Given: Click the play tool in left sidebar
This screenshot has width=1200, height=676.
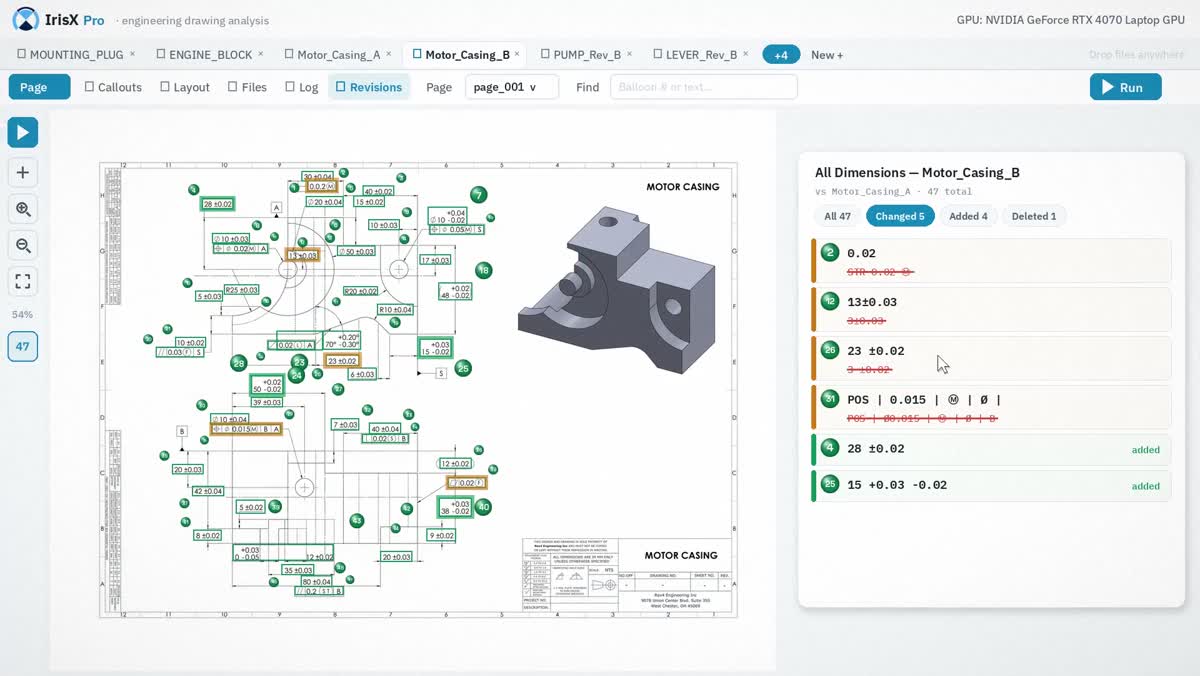Looking at the screenshot, I should 23,132.
